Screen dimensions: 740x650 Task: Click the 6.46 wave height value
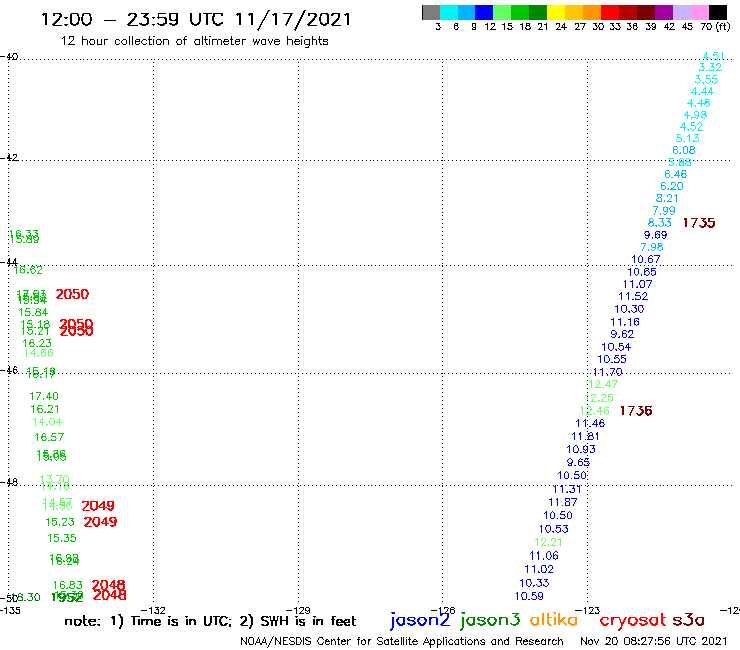(x=675, y=174)
